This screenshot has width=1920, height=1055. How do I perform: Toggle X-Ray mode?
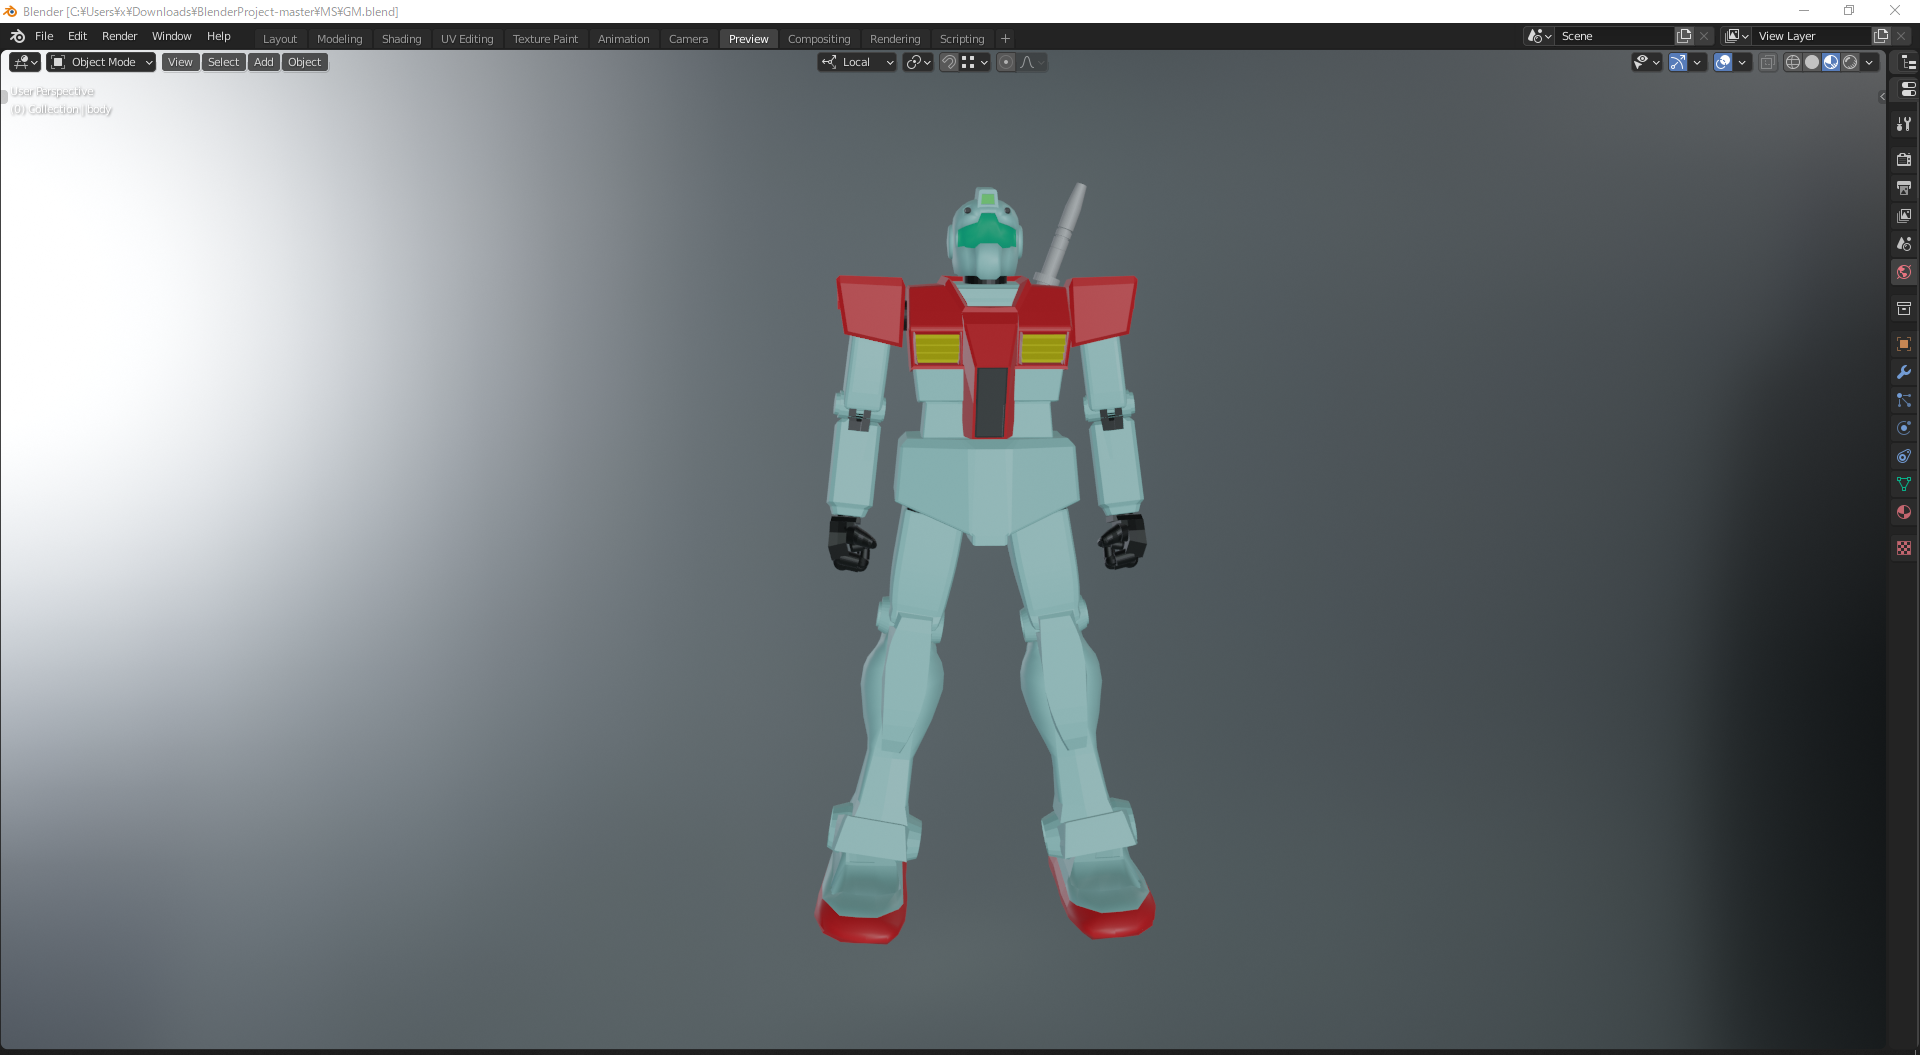1768,62
